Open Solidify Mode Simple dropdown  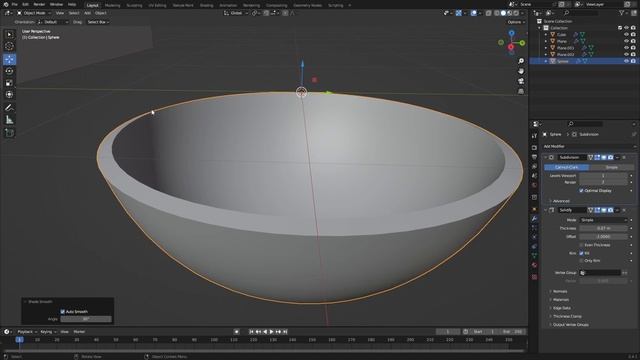click(603, 220)
